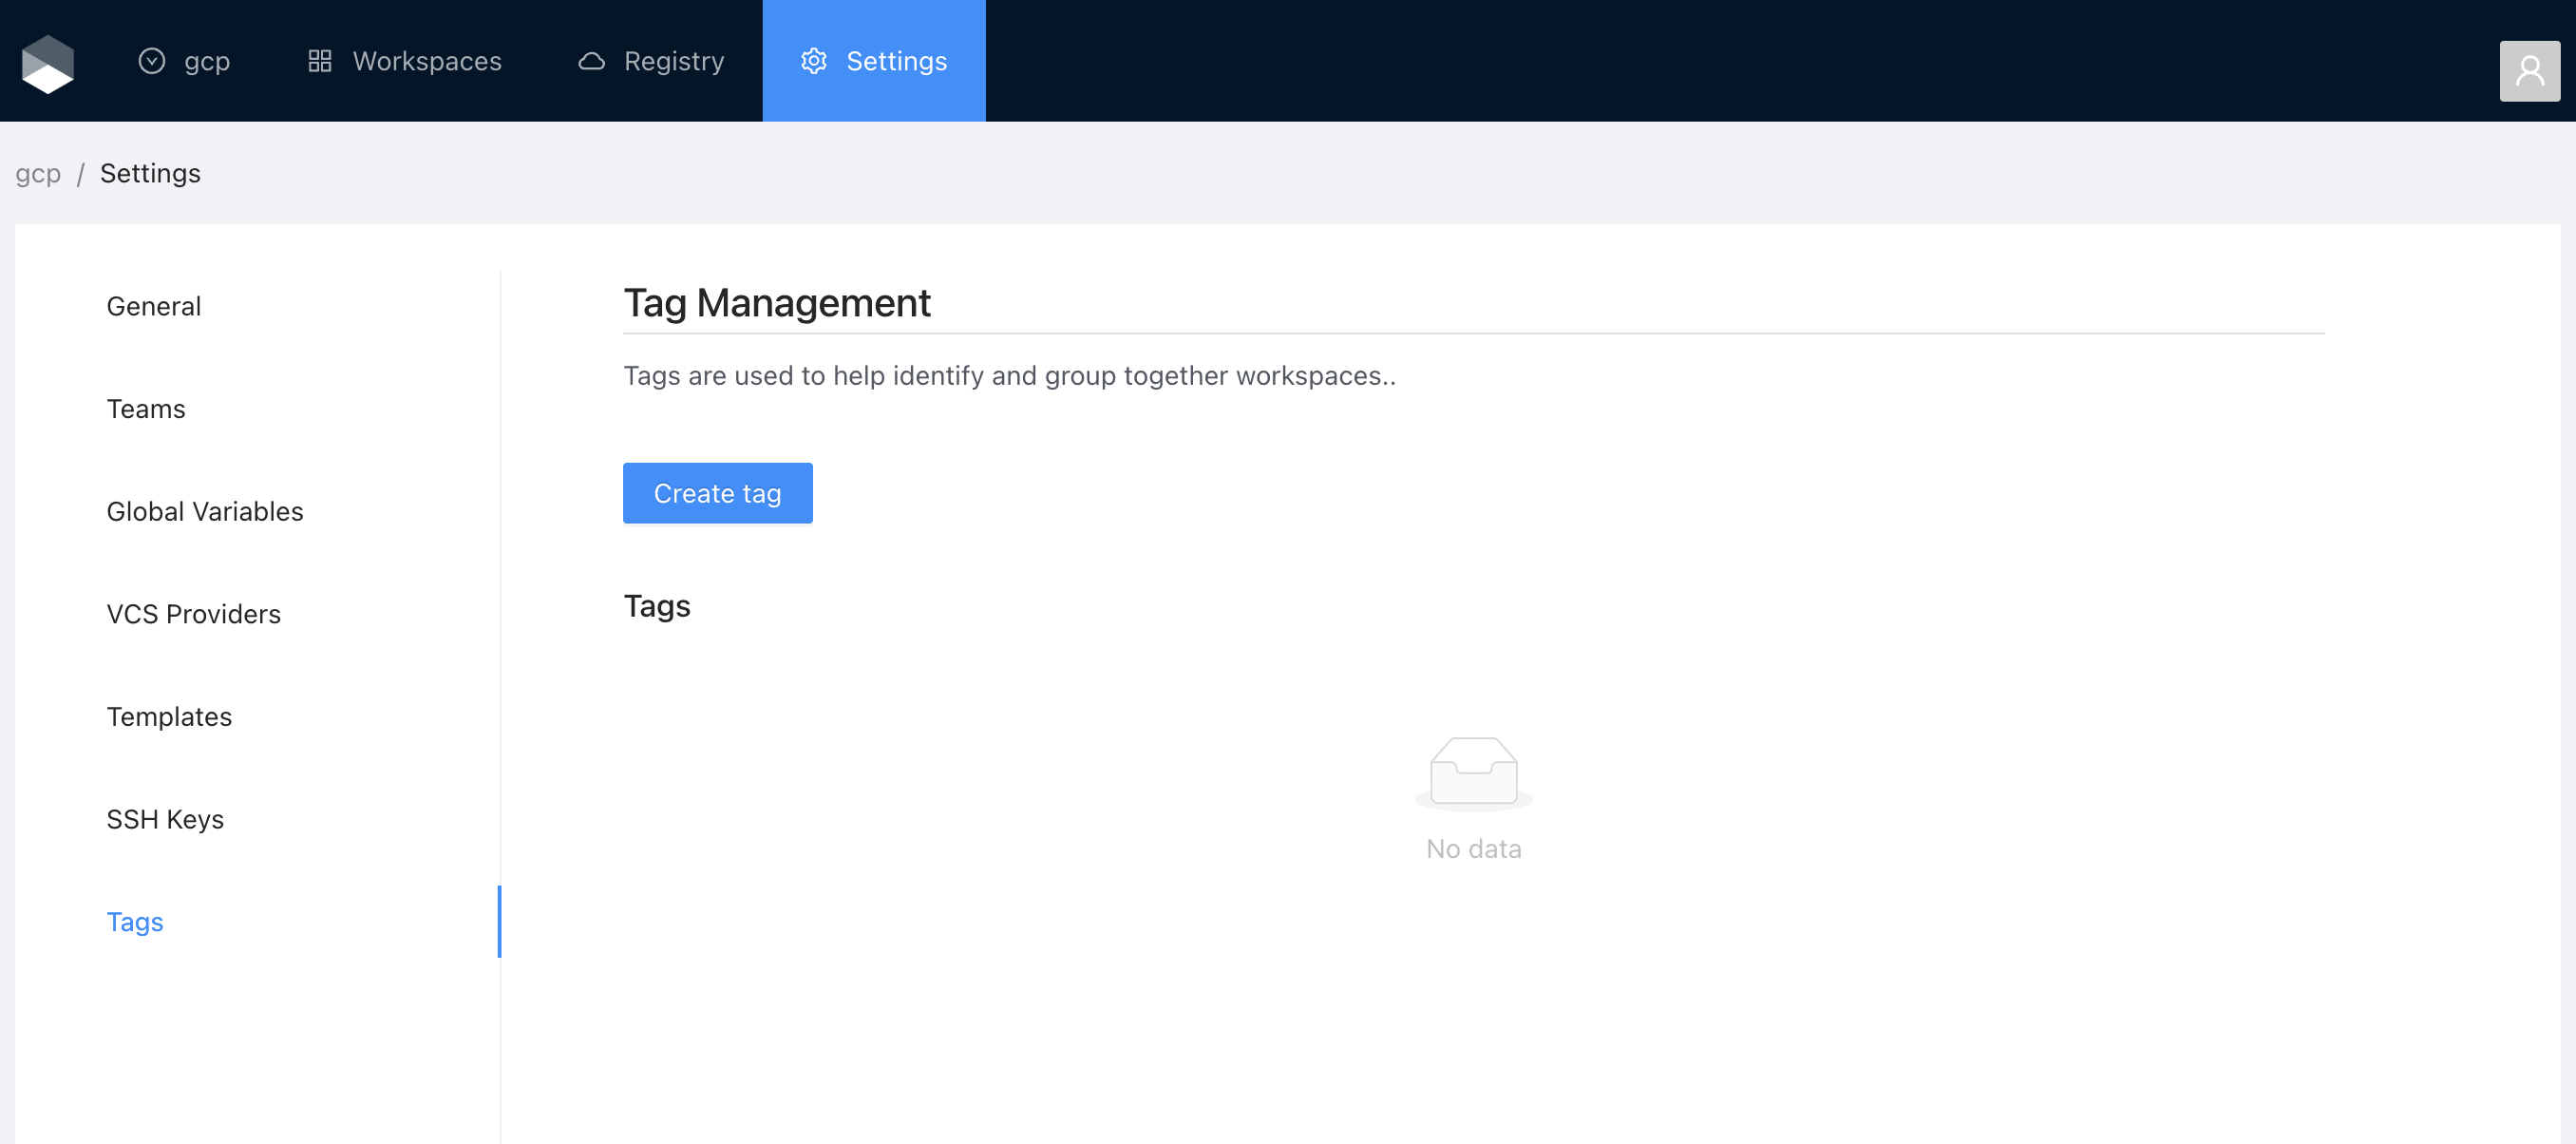Go to Global Variables tab
Image resolution: width=2576 pixels, height=1144 pixels.
[x=205, y=511]
